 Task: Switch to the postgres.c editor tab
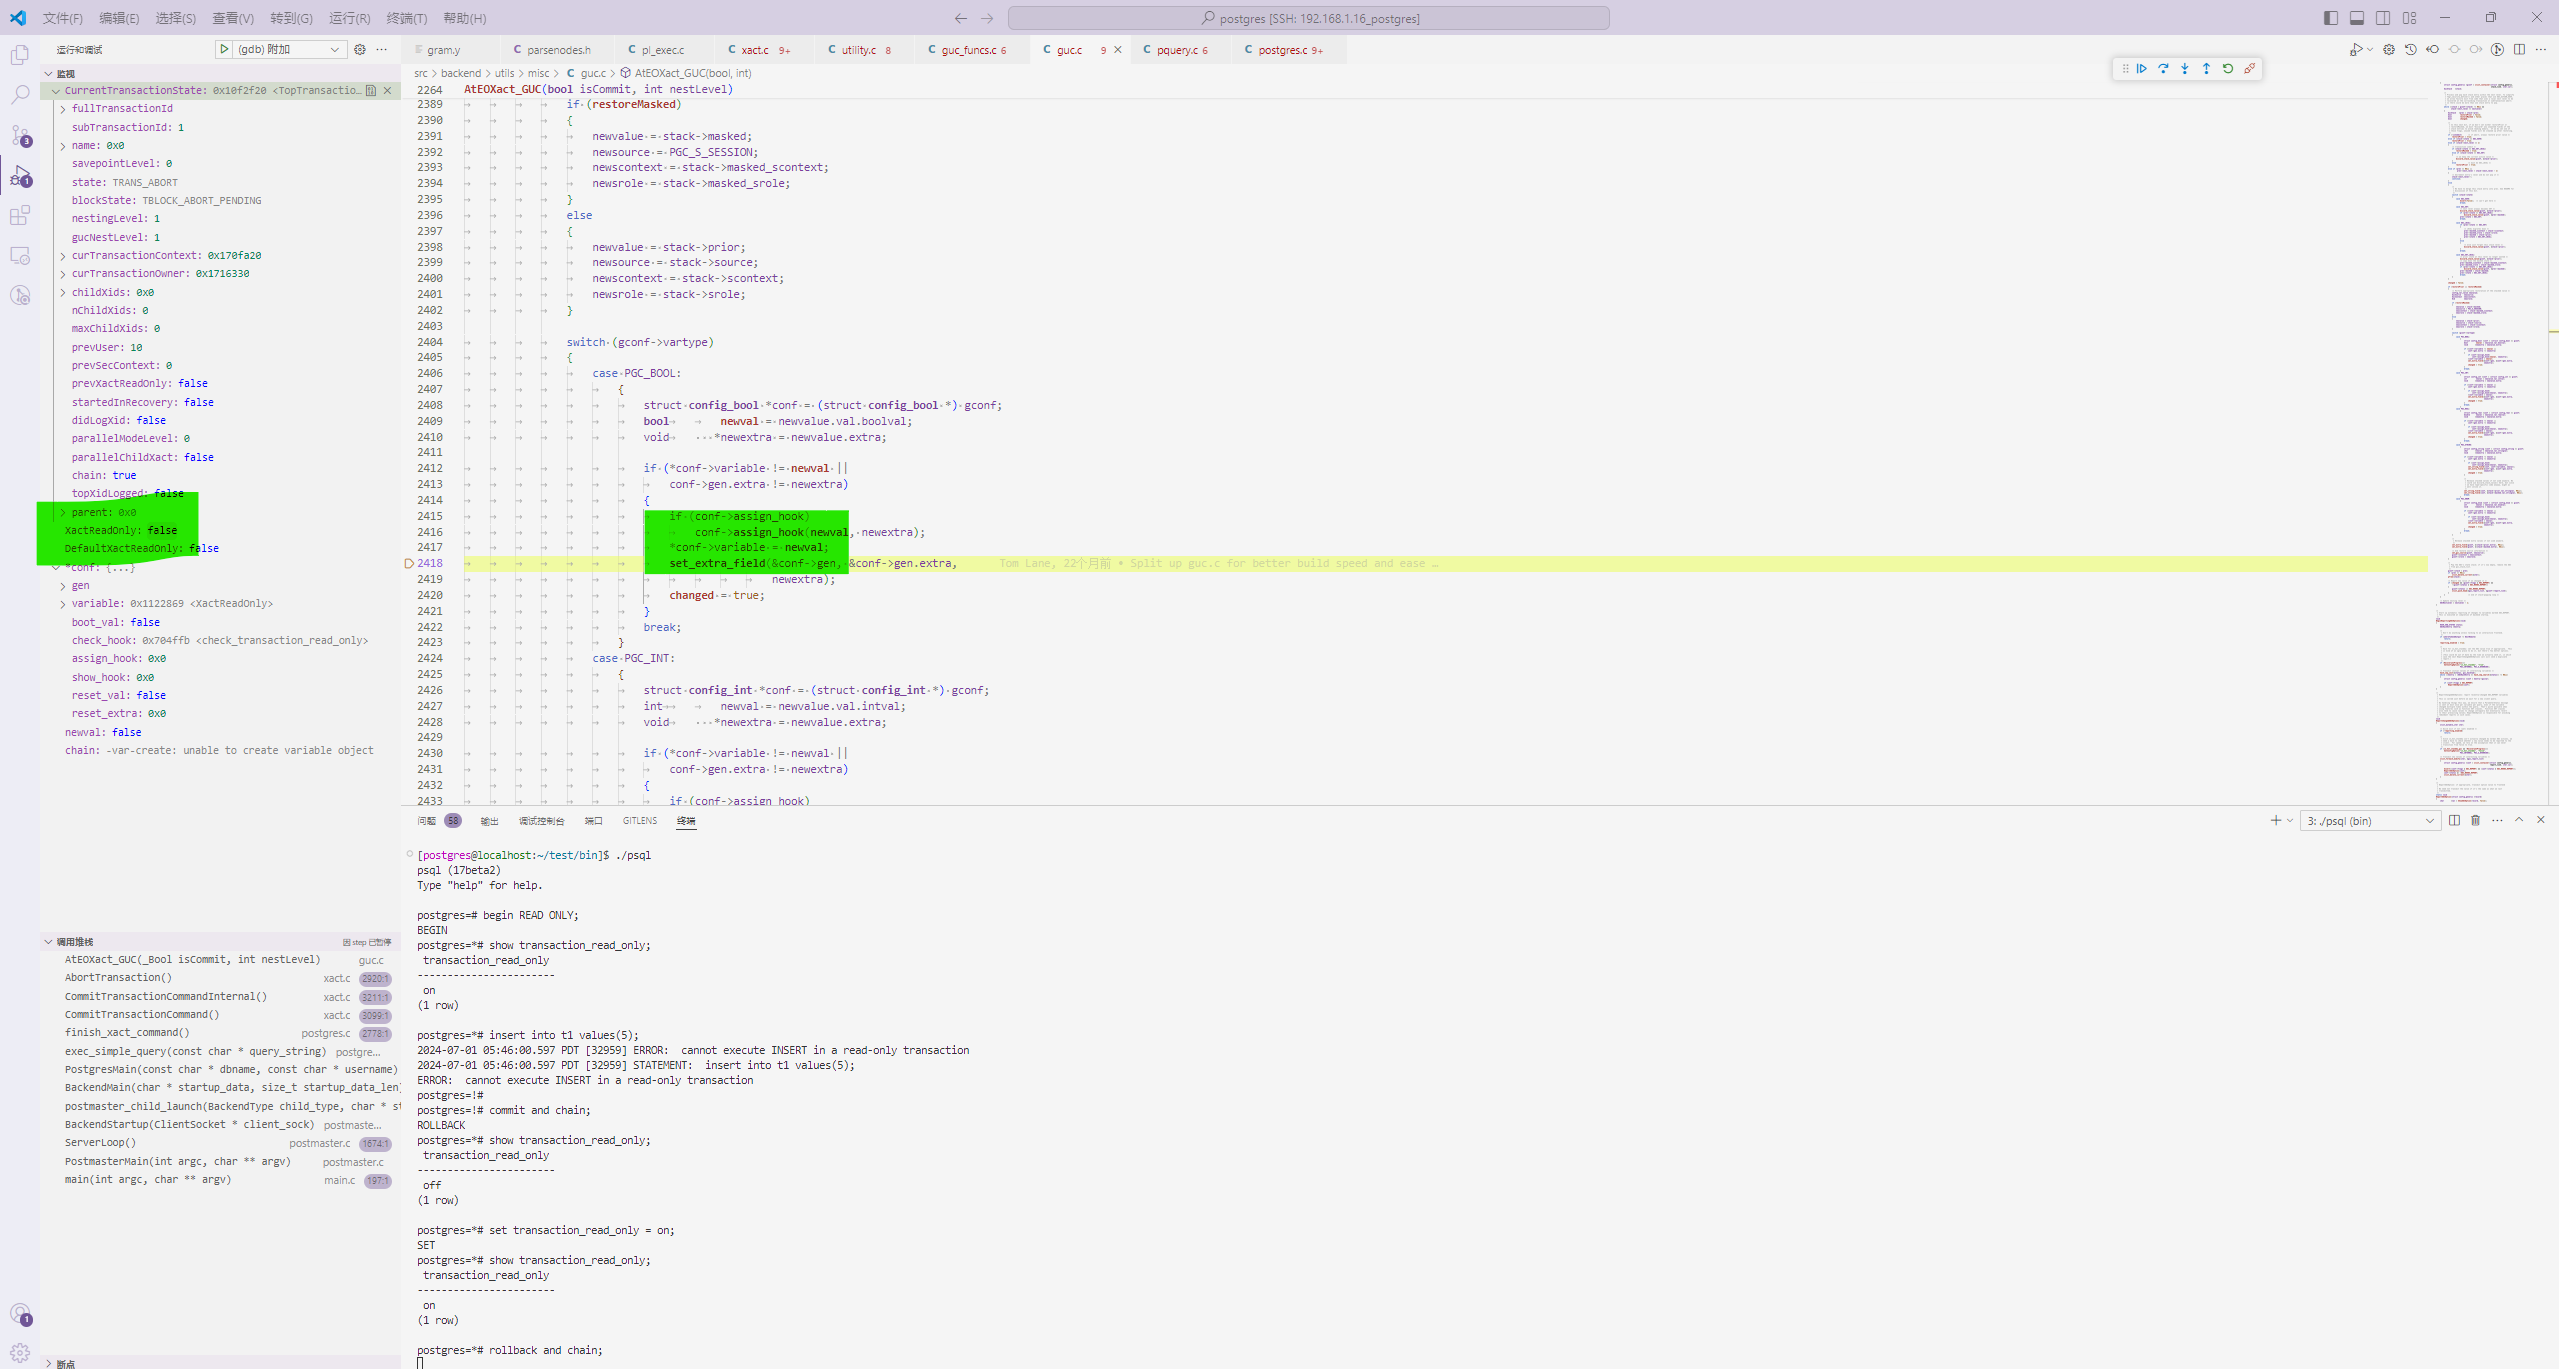pyautogui.click(x=1288, y=49)
